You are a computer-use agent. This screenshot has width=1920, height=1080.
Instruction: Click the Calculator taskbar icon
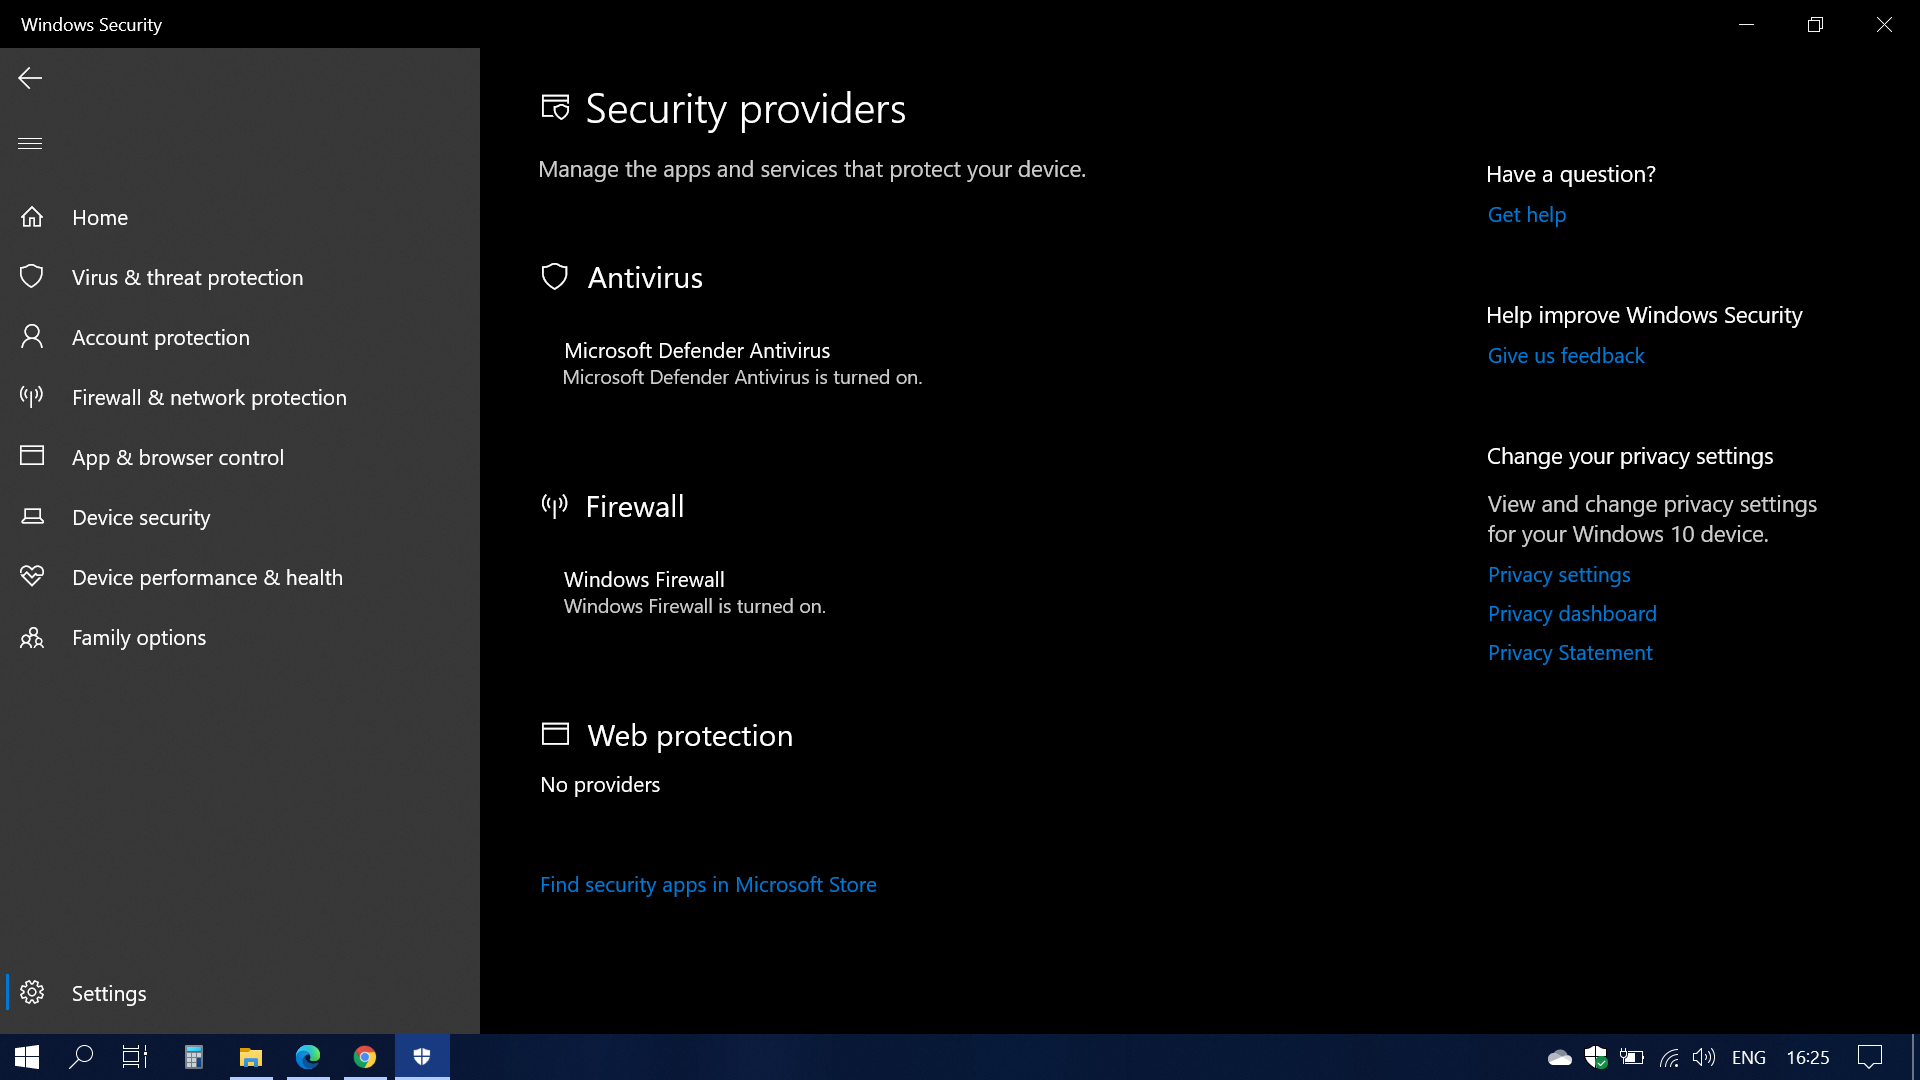pos(194,1057)
